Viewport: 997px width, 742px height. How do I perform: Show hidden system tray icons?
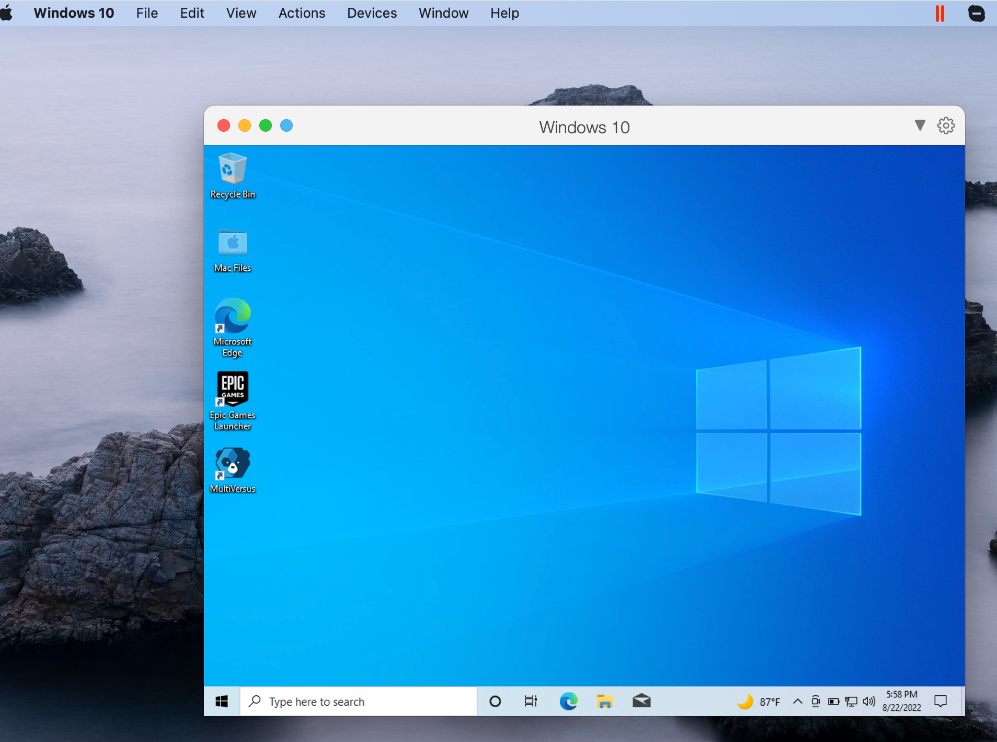[797, 701]
